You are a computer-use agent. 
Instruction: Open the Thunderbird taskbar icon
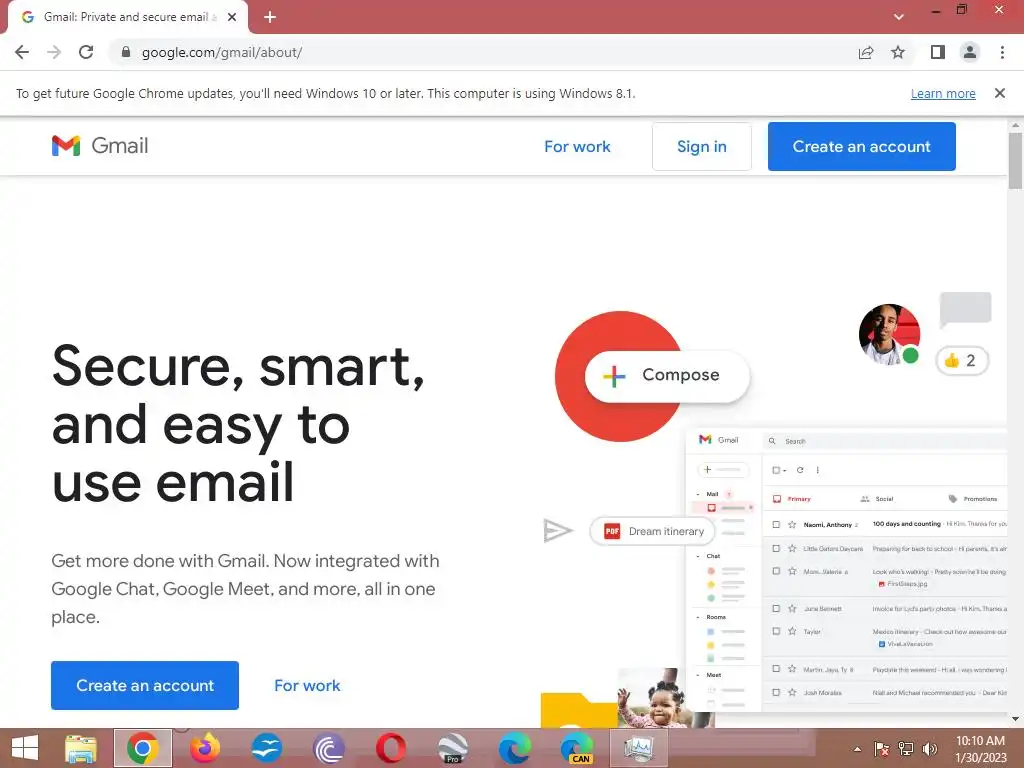pyautogui.click(x=266, y=748)
